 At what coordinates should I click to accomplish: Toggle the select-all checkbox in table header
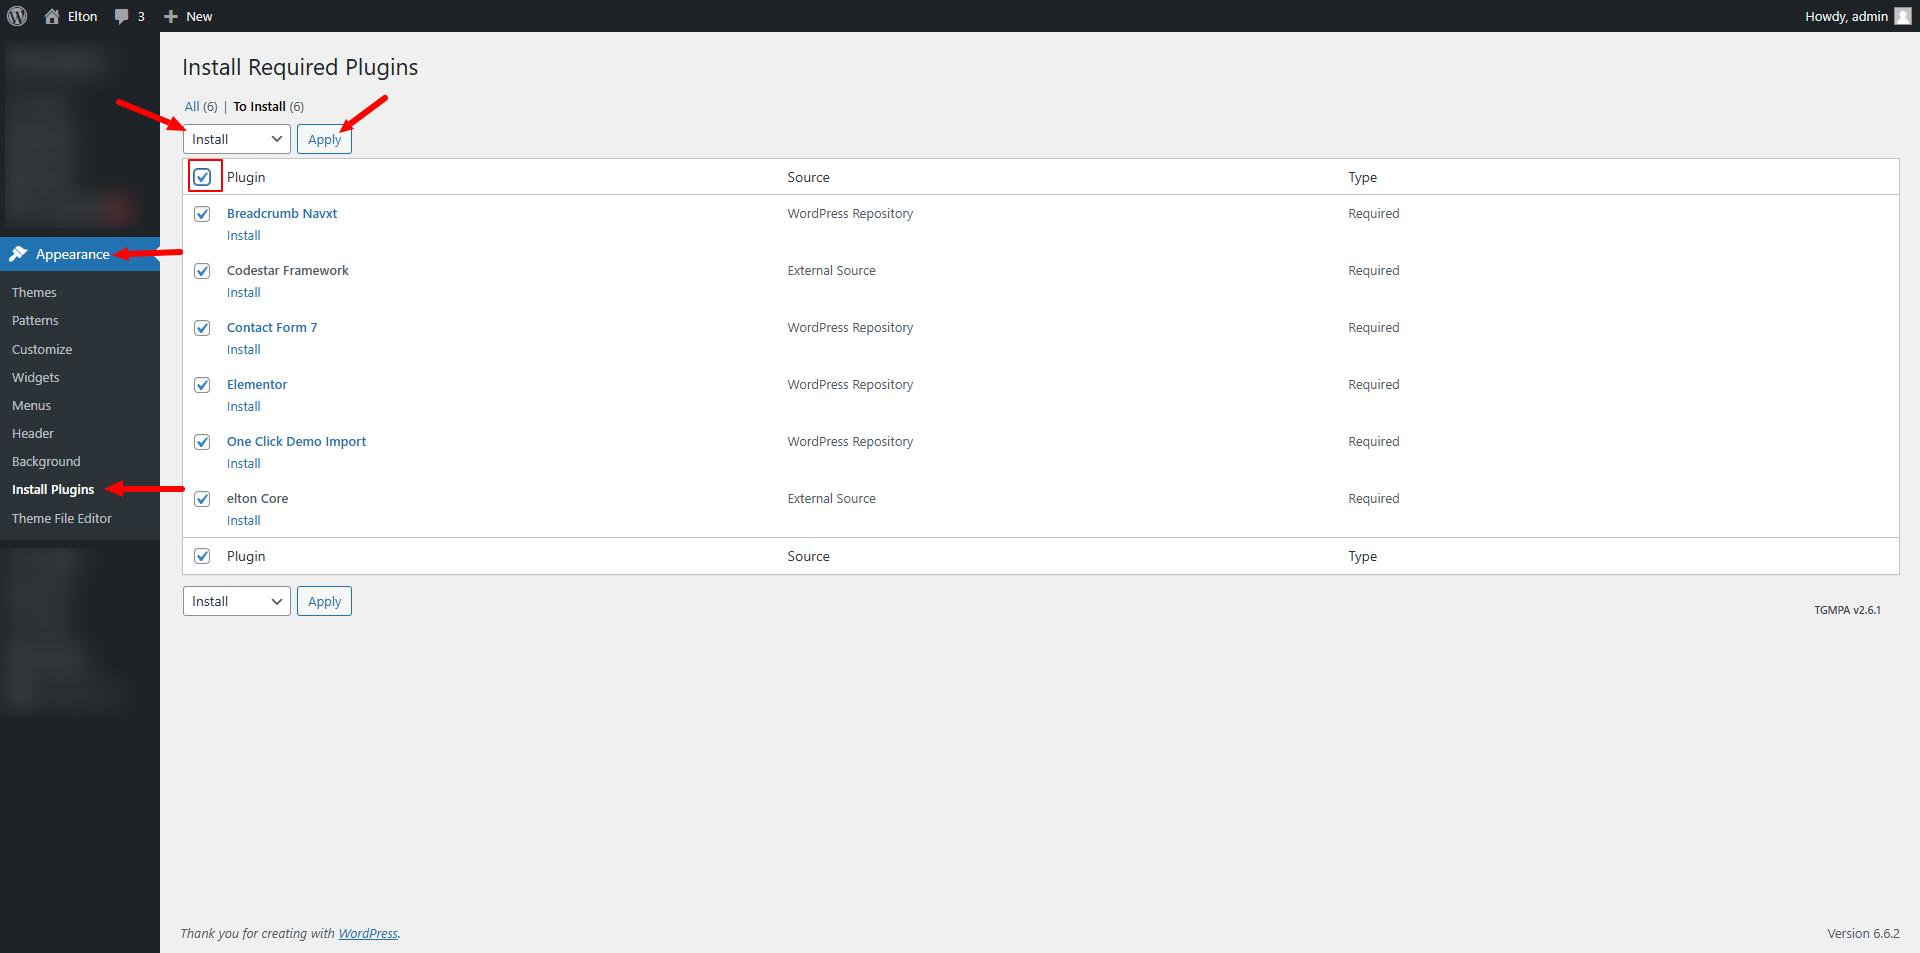click(203, 177)
